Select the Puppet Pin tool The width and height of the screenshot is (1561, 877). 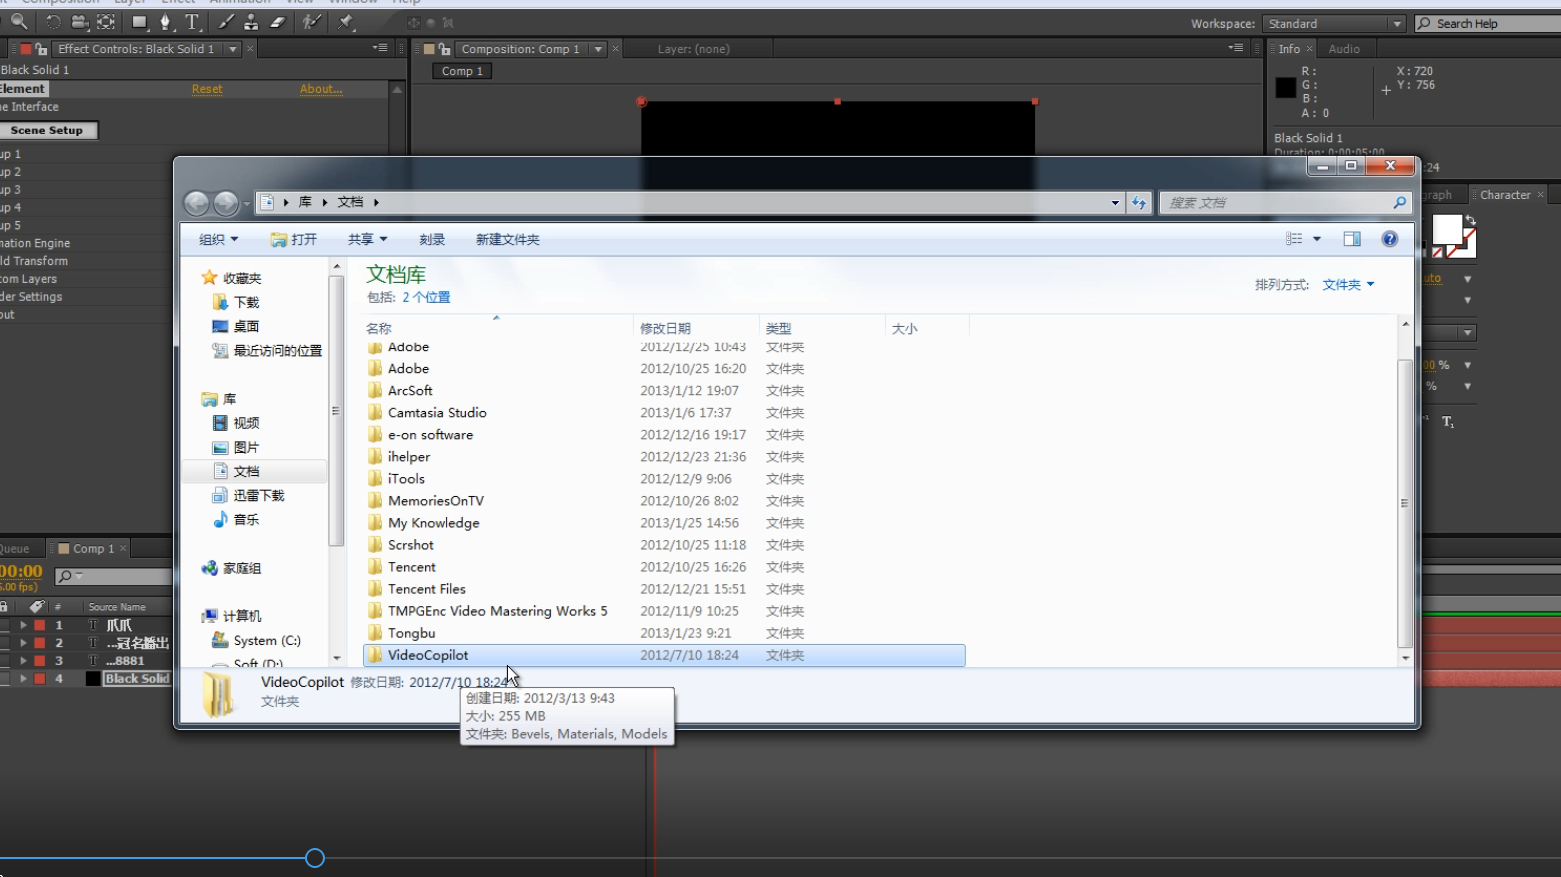(x=346, y=22)
